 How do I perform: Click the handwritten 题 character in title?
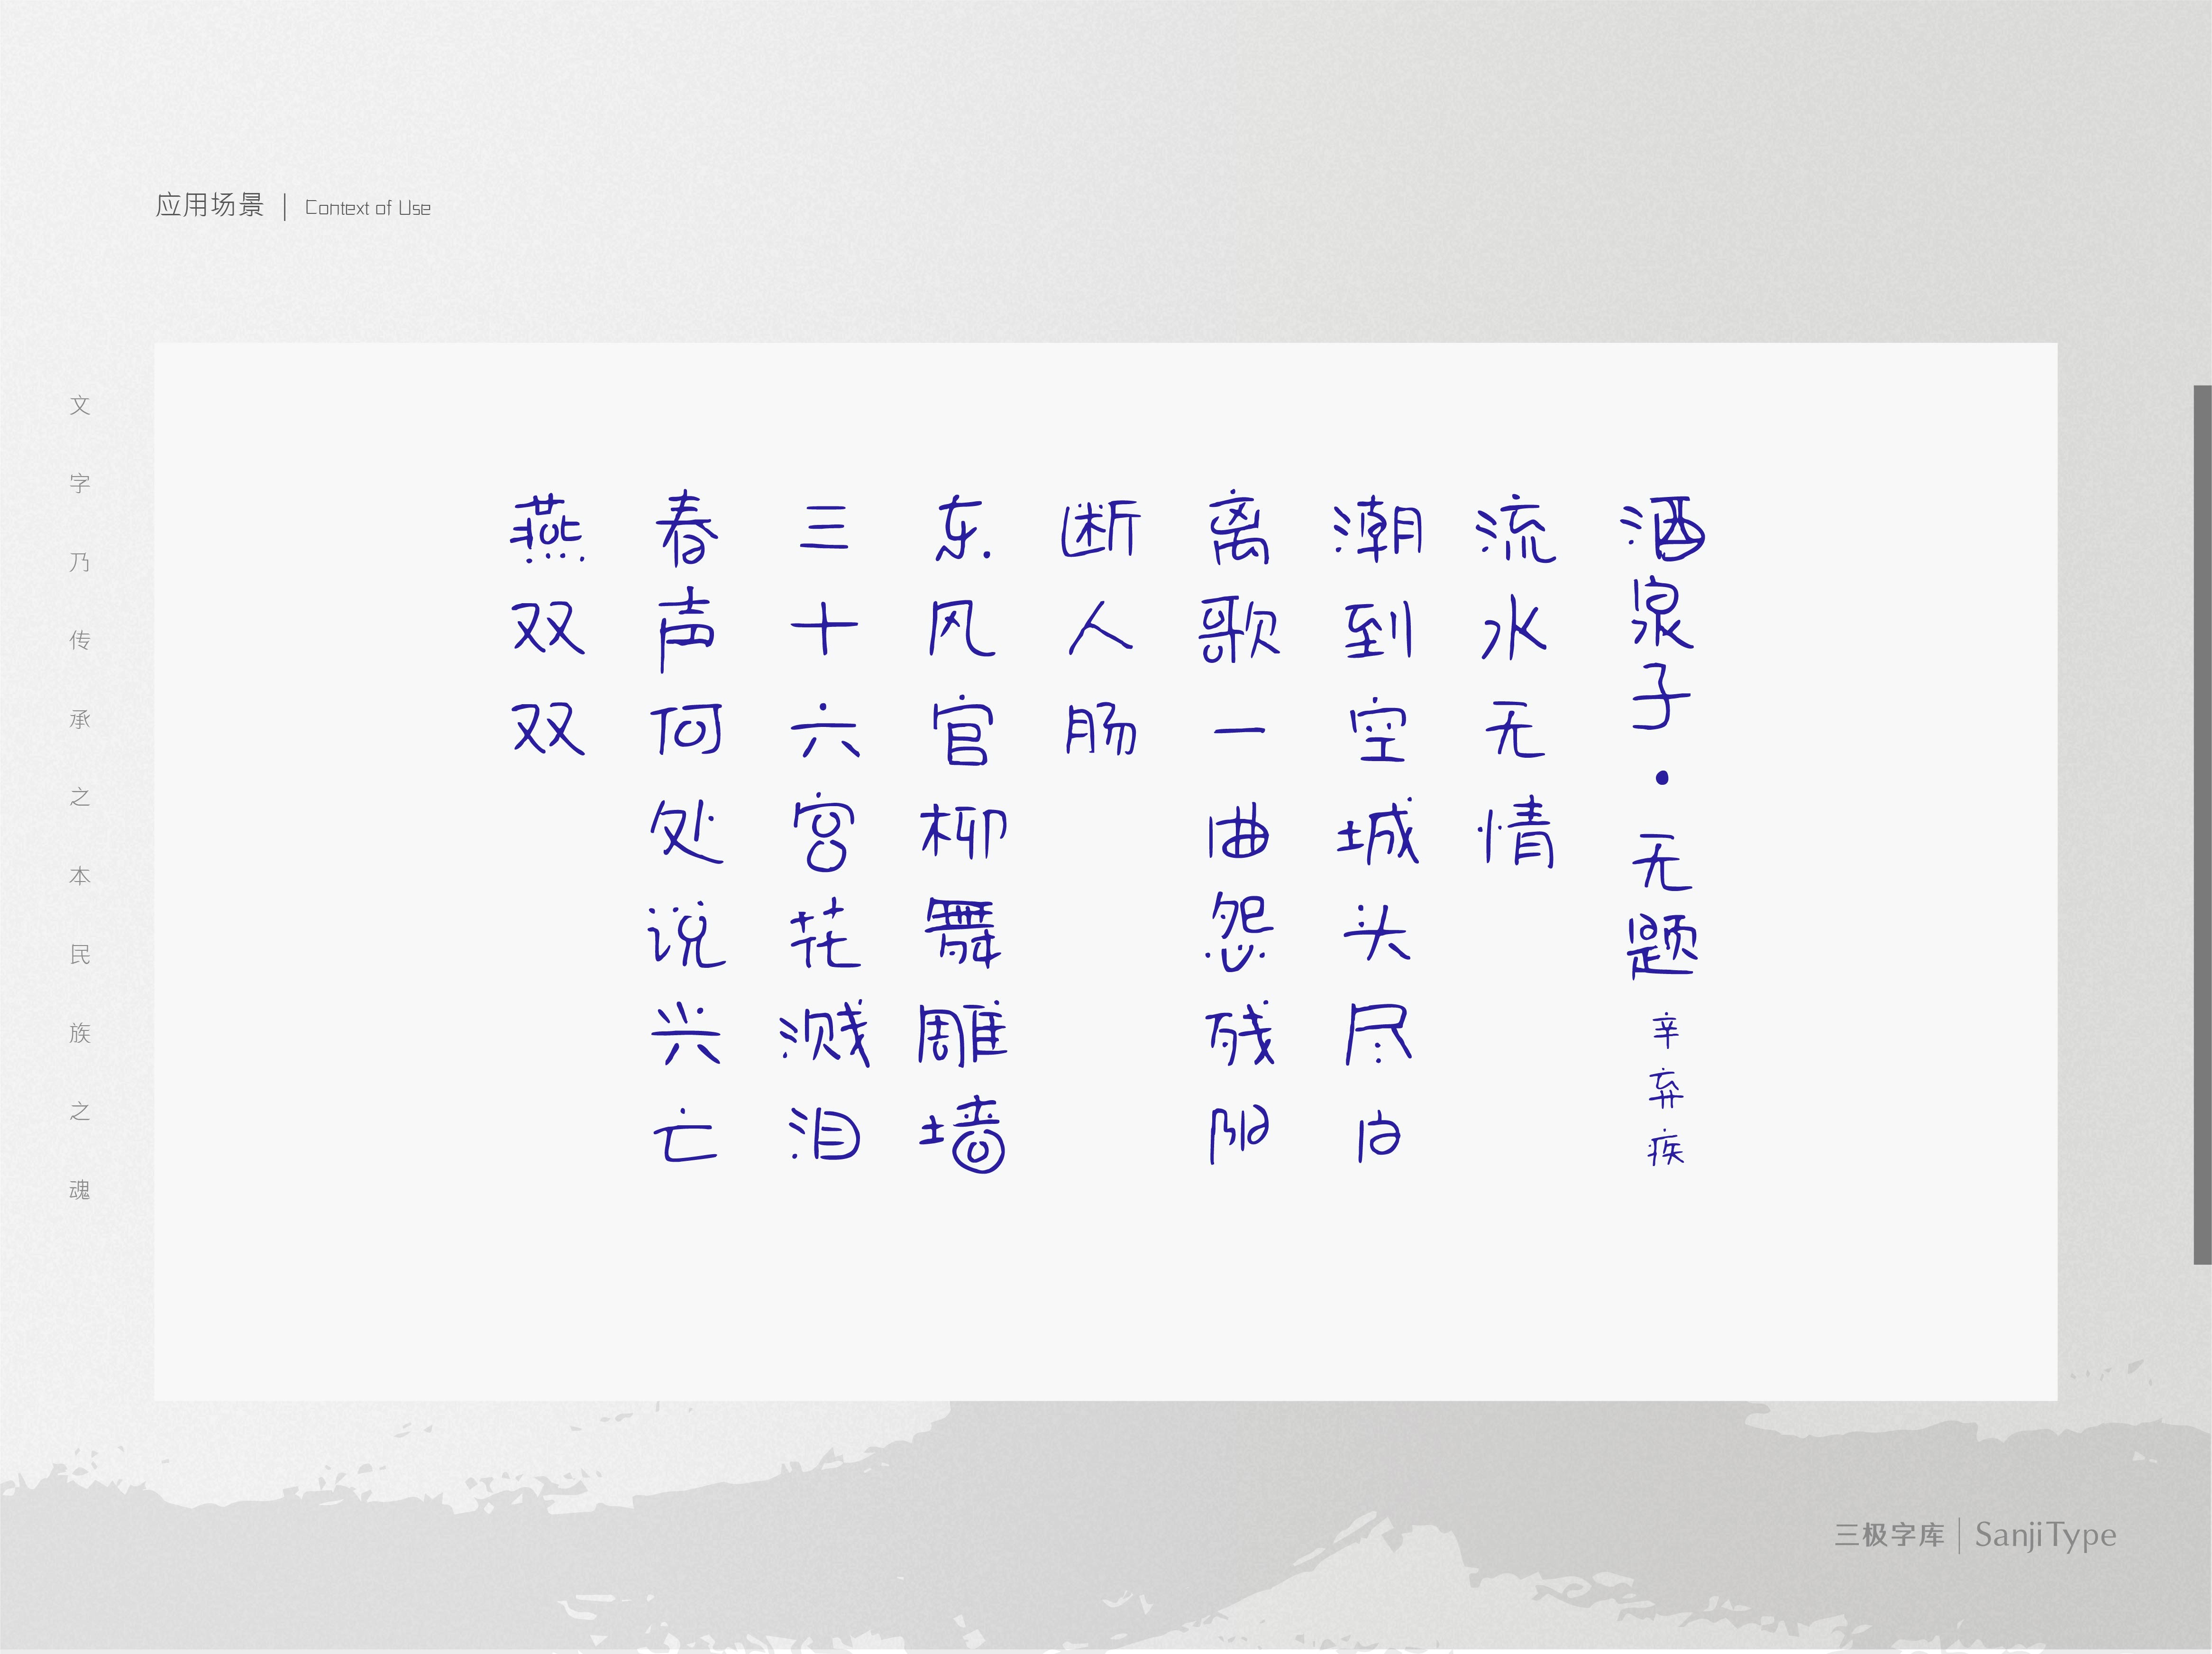(x=1662, y=947)
